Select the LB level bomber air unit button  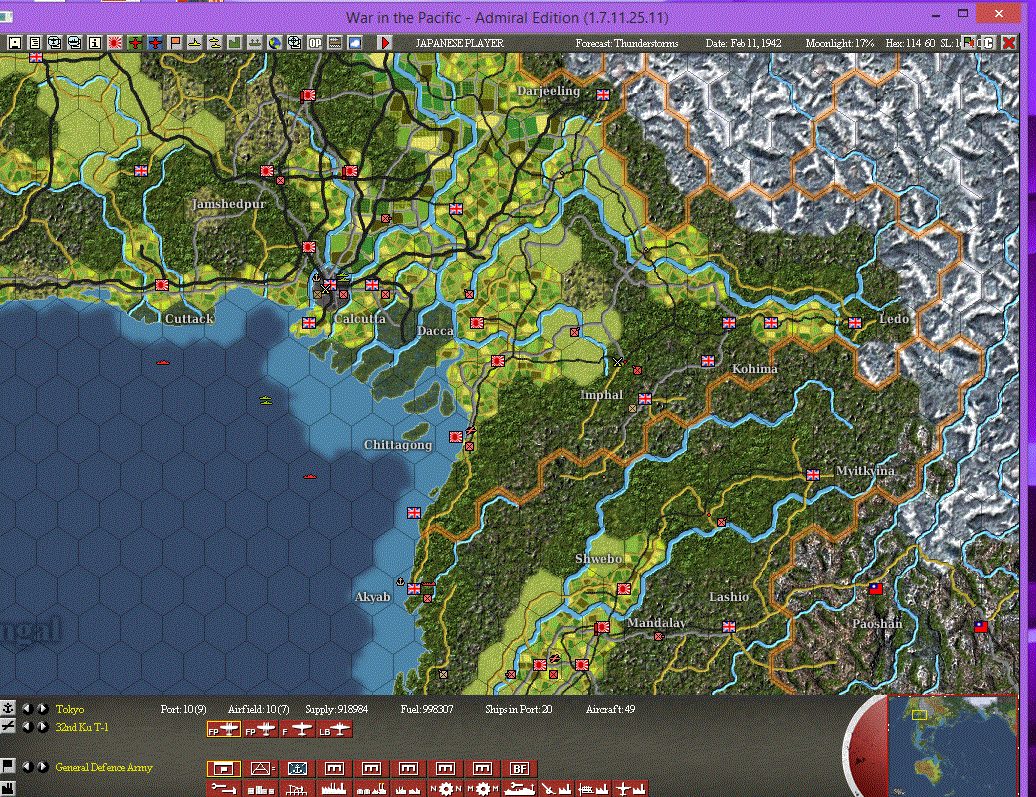(x=335, y=730)
